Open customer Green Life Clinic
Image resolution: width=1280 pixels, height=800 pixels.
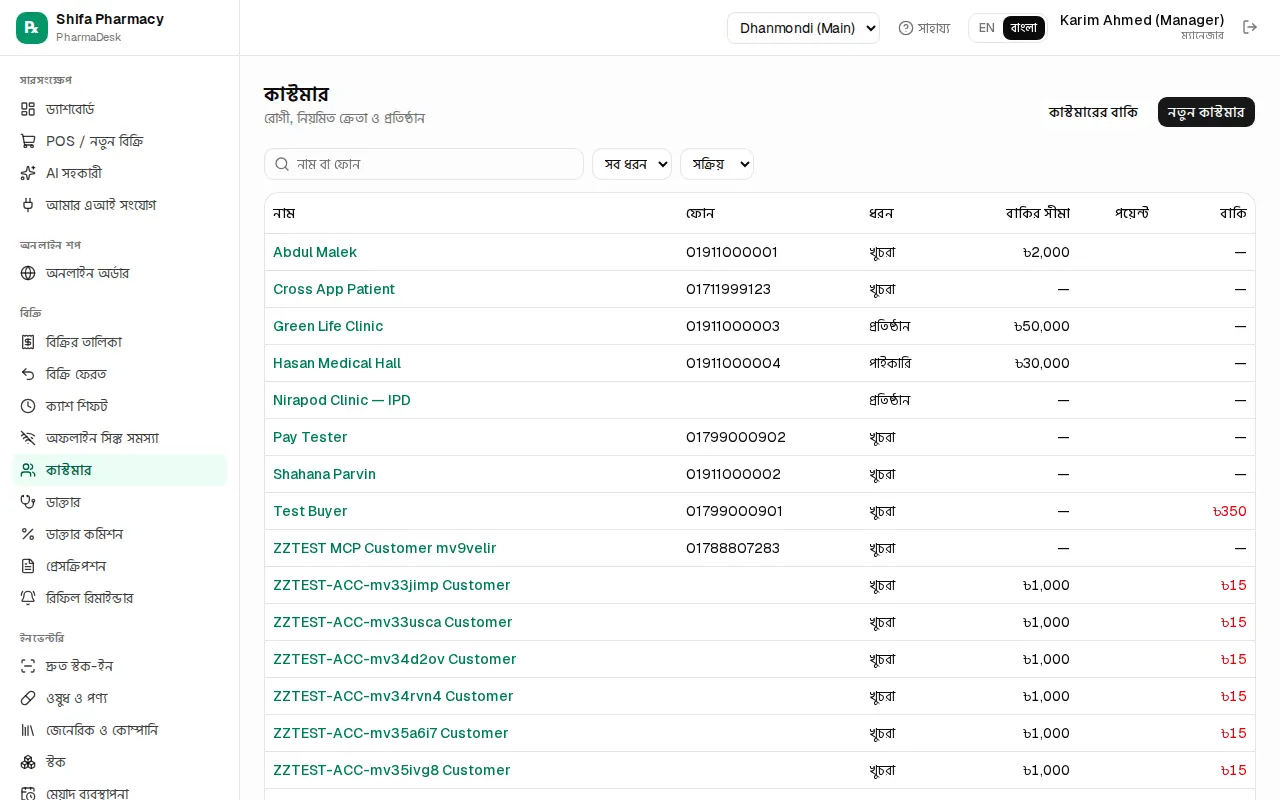point(328,326)
